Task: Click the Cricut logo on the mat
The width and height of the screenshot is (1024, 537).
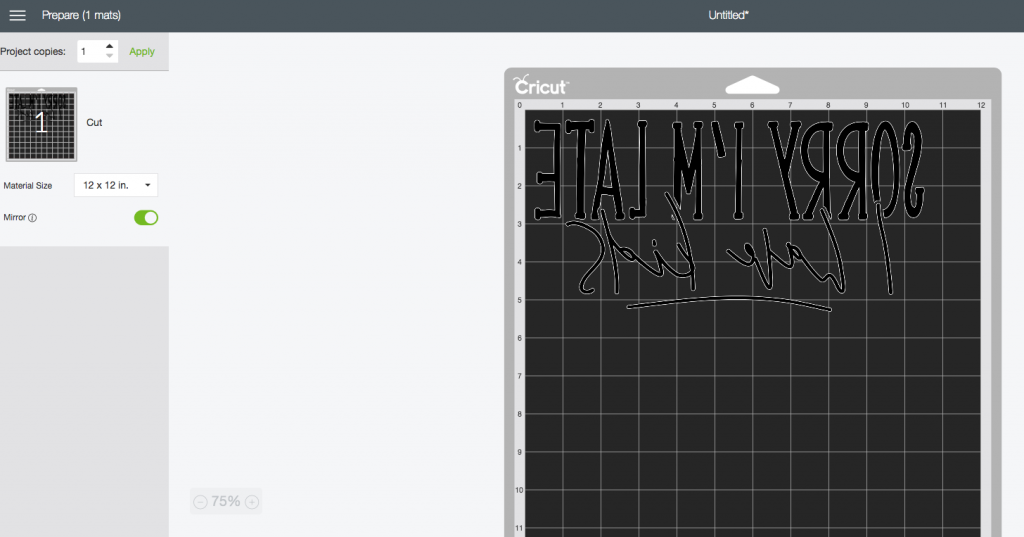Action: tap(541, 85)
